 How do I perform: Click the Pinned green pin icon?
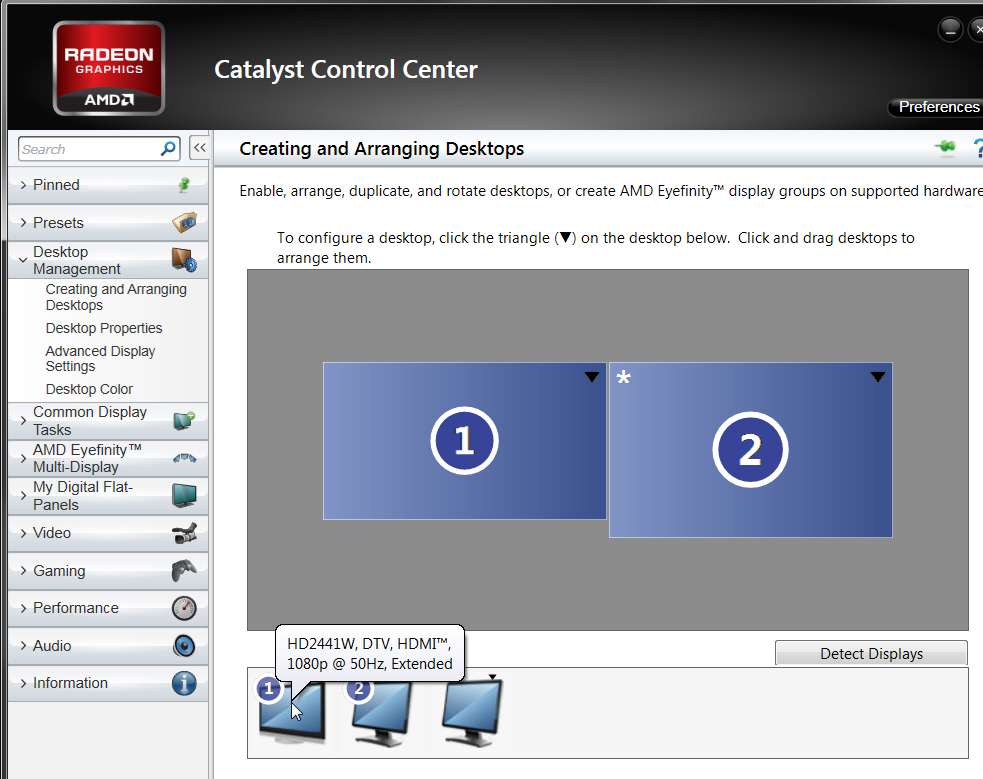coord(184,185)
